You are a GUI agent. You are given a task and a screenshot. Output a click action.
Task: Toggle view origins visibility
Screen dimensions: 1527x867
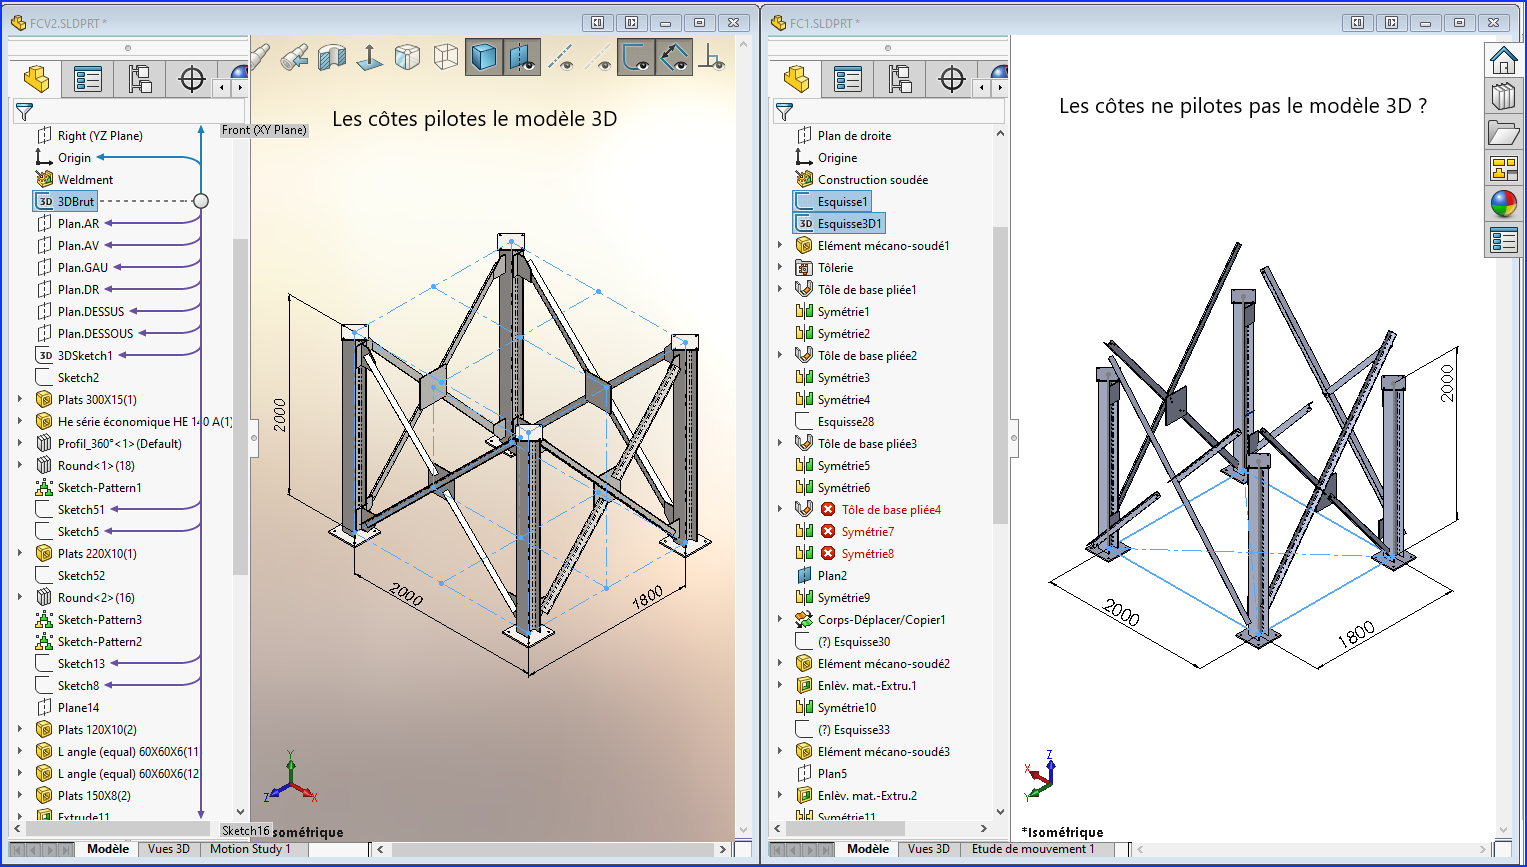tap(711, 58)
